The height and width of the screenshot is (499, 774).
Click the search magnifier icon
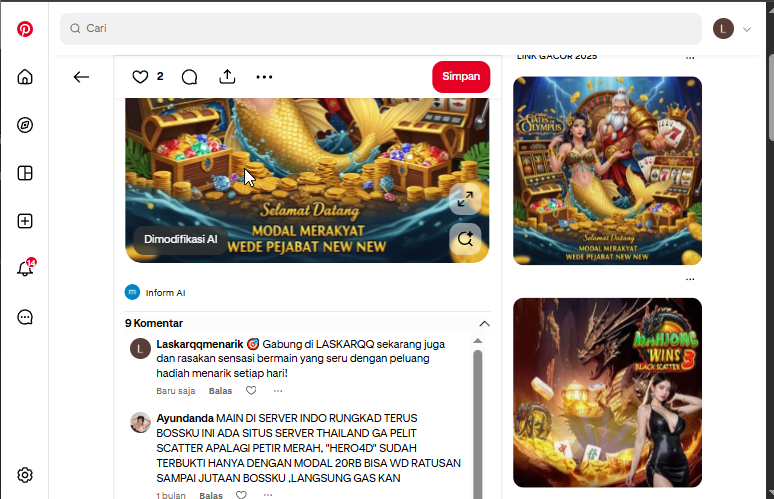click(x=75, y=29)
